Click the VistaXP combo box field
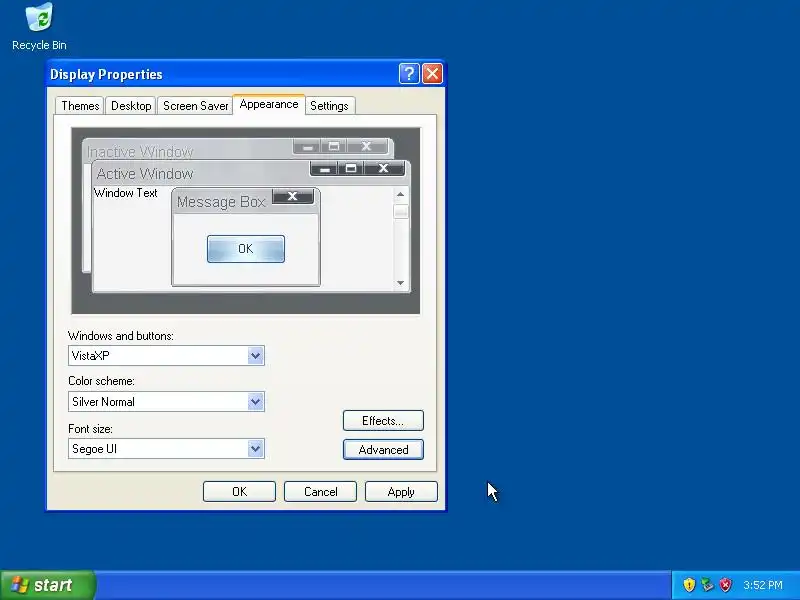This screenshot has width=800, height=600. click(166, 356)
